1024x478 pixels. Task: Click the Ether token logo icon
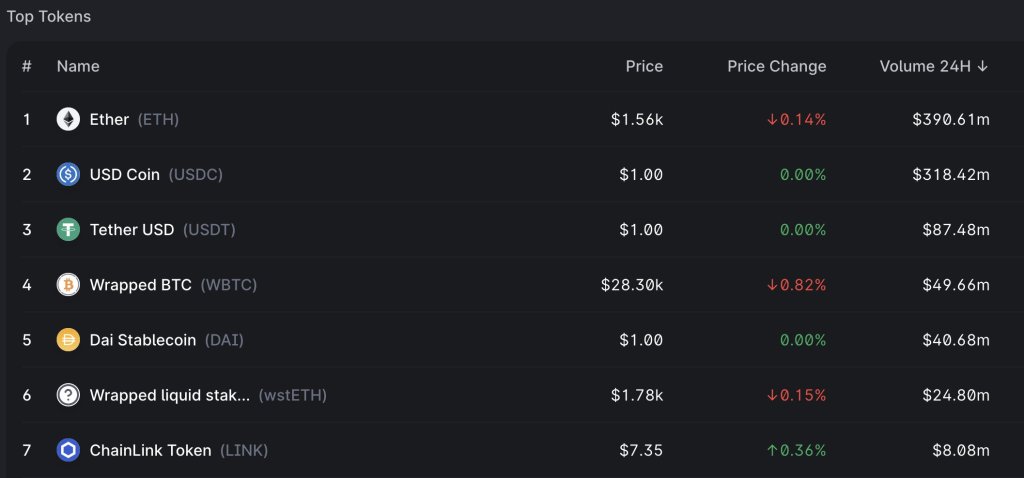pos(68,120)
